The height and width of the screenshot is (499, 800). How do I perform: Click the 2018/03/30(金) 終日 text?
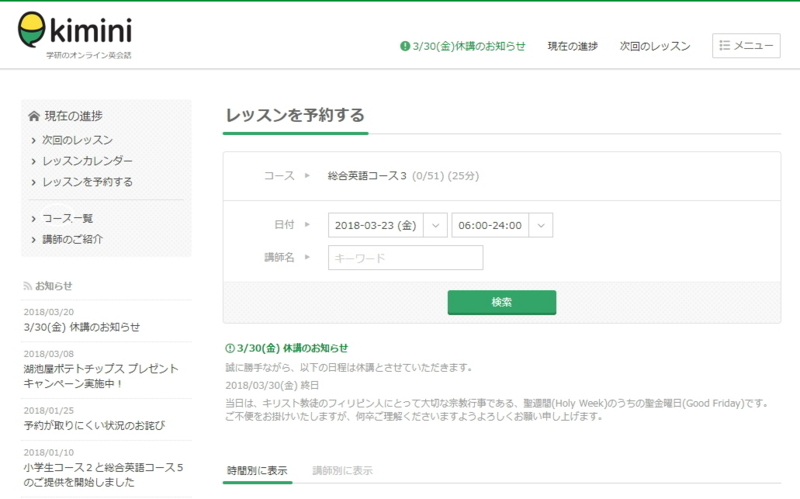(272, 385)
